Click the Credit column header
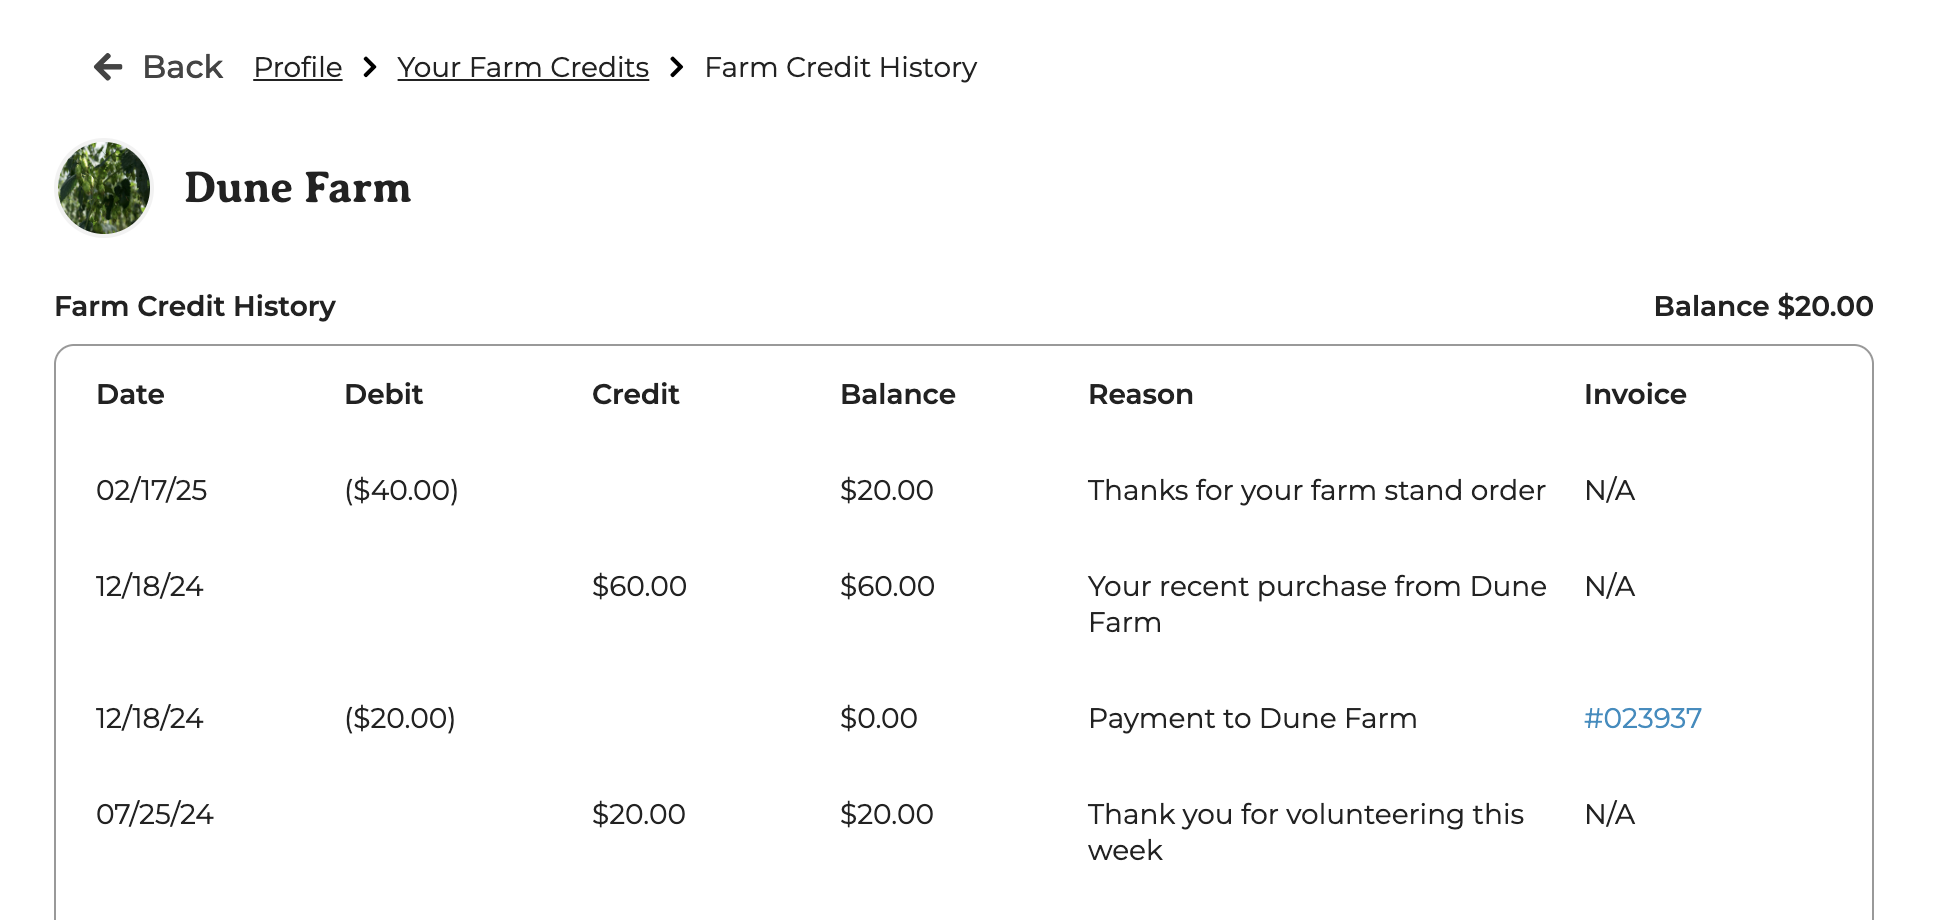The width and height of the screenshot is (1936, 920). 635,394
